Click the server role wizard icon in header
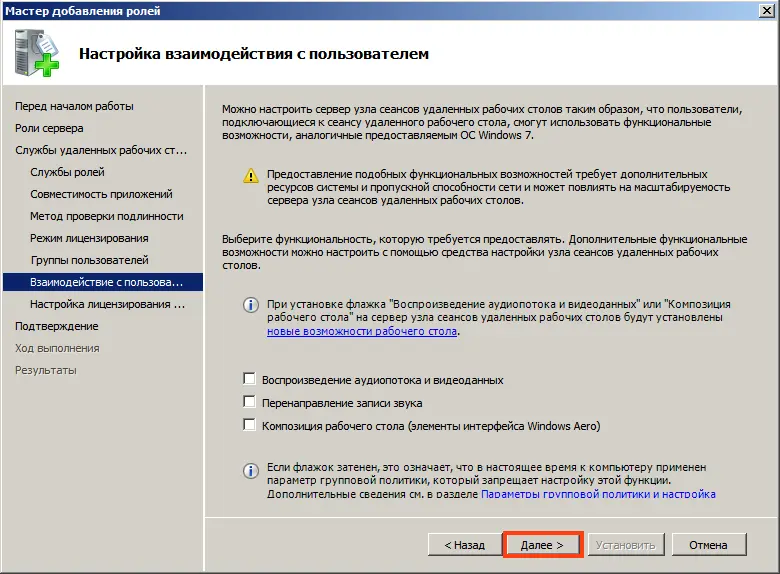 37,53
